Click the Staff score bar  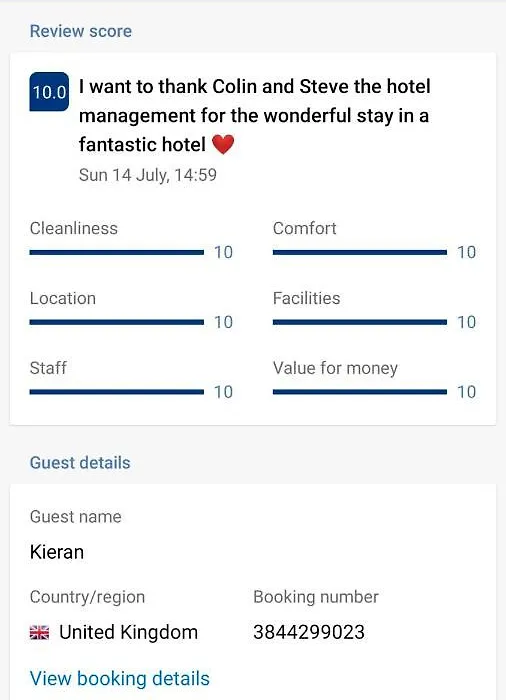(x=117, y=392)
